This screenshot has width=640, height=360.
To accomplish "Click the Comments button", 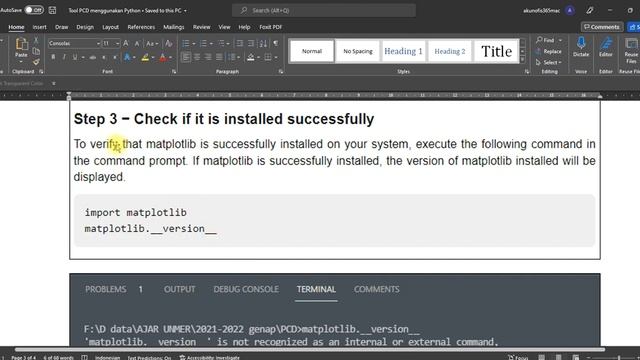I will tap(602, 27).
